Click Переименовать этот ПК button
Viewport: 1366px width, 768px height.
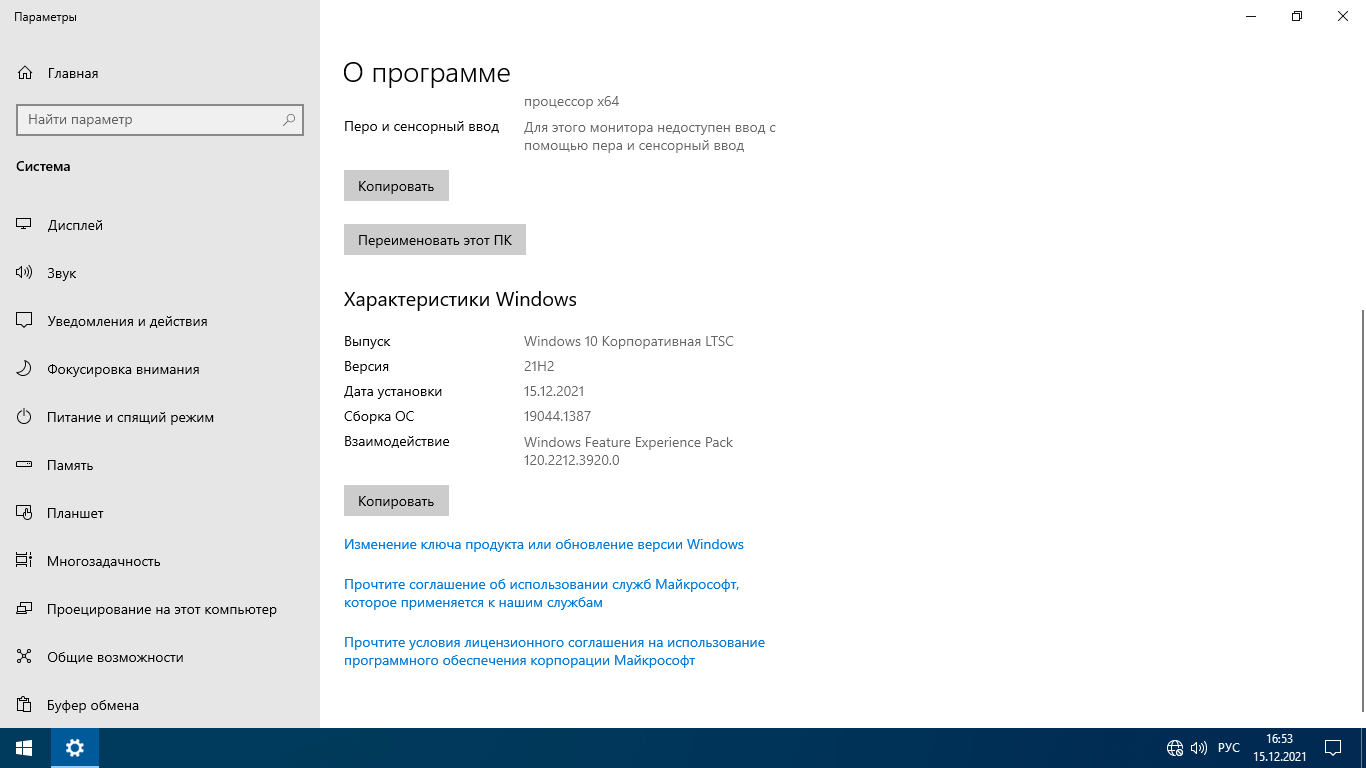pyautogui.click(x=435, y=240)
